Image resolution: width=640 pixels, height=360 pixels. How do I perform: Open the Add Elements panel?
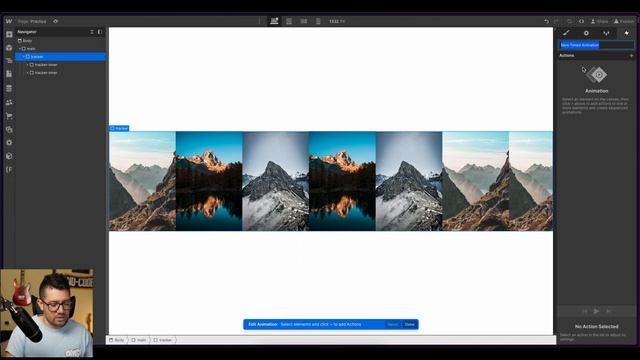point(9,35)
